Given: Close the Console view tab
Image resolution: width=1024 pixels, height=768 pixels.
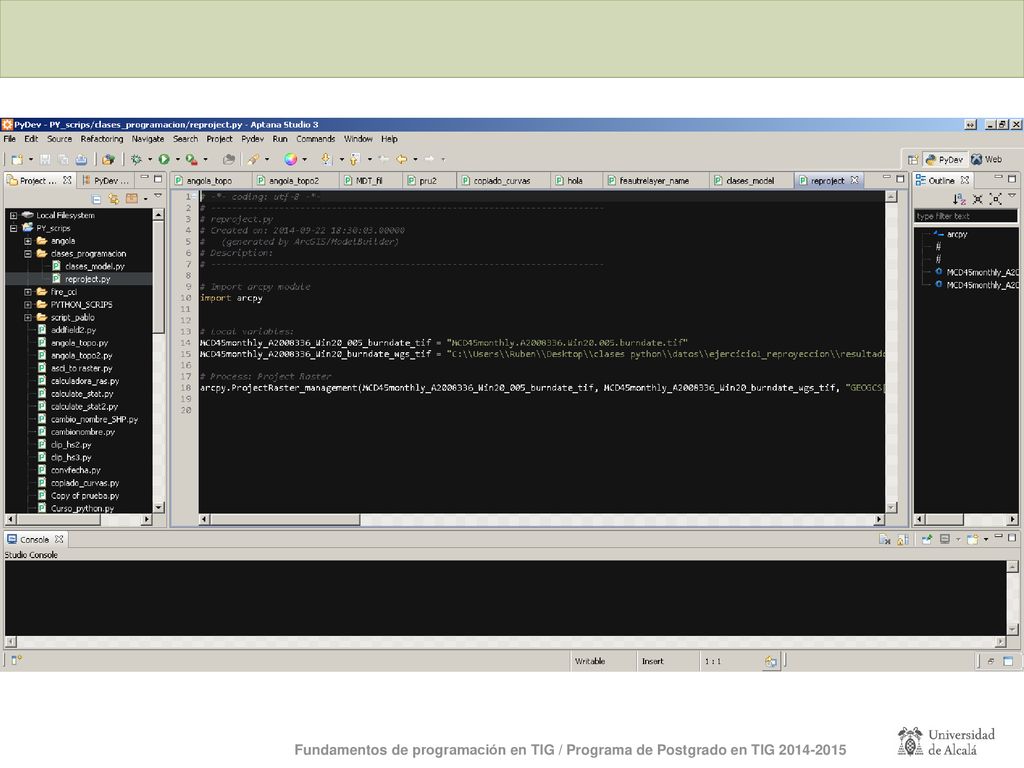Looking at the screenshot, I should click(59, 539).
